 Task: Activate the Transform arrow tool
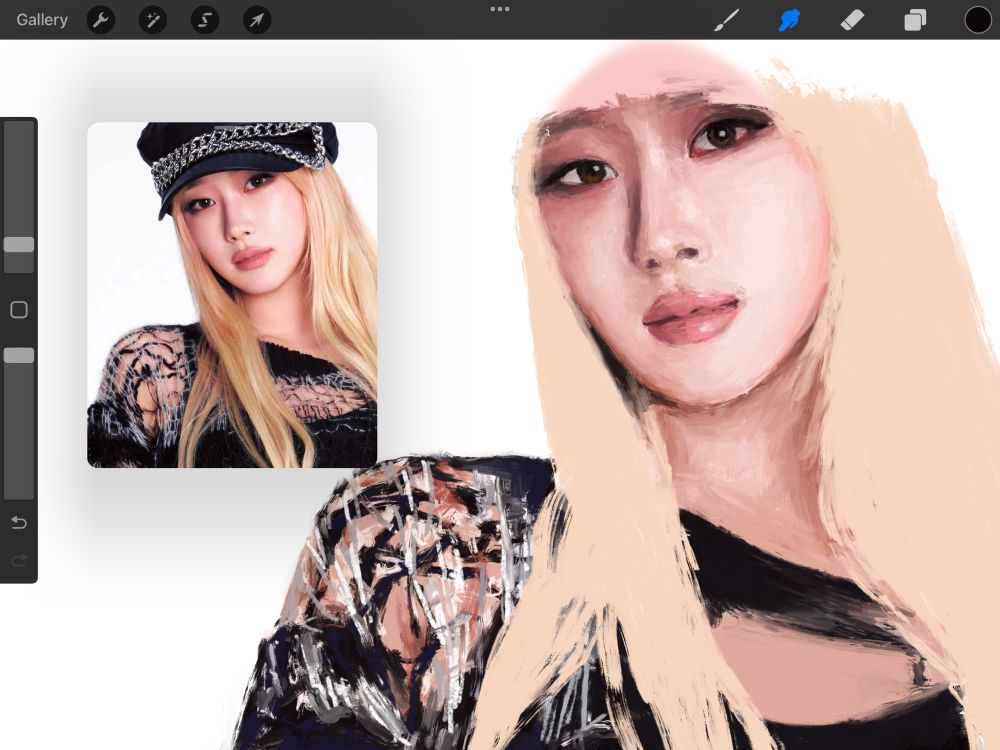[257, 20]
